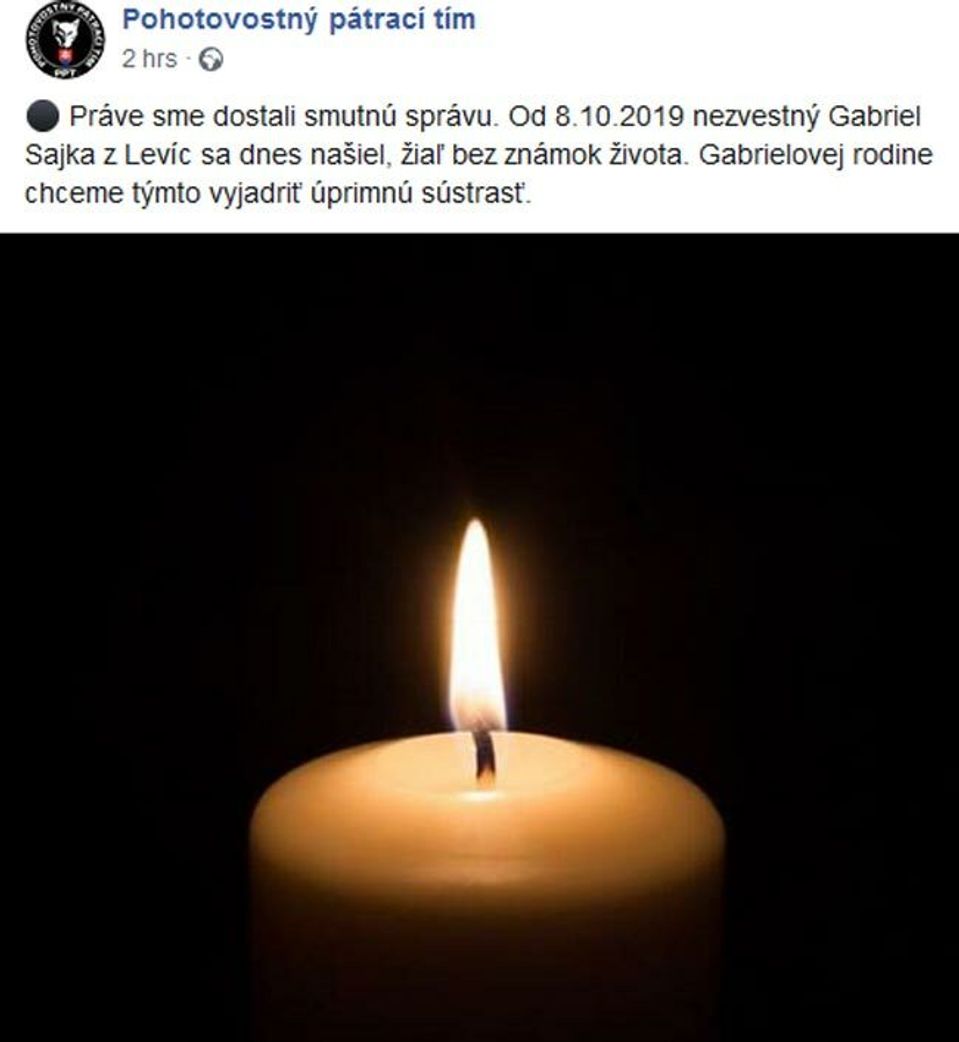Click the black circle emoji in post
The height and width of the screenshot is (1042, 959).
[x=43, y=117]
